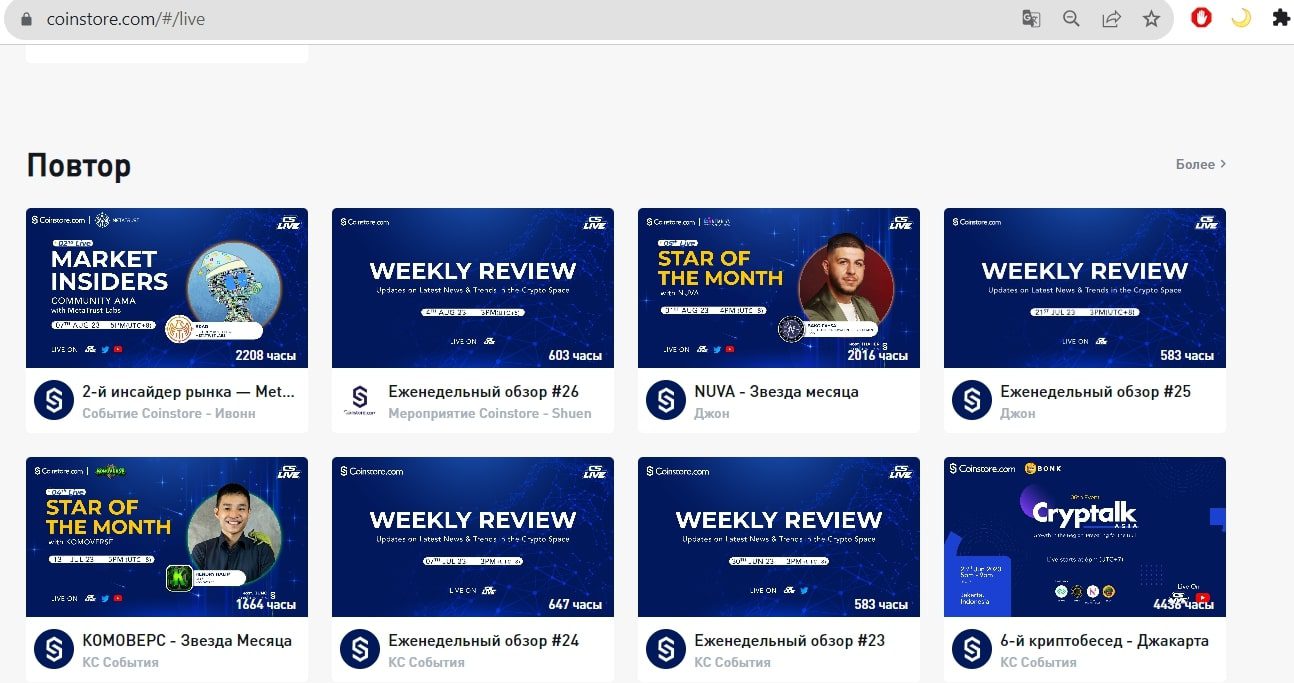The image size is (1294, 683).
Task: Click the avatar icon beside КОМОВЕРС
Action: pyautogui.click(x=54, y=649)
